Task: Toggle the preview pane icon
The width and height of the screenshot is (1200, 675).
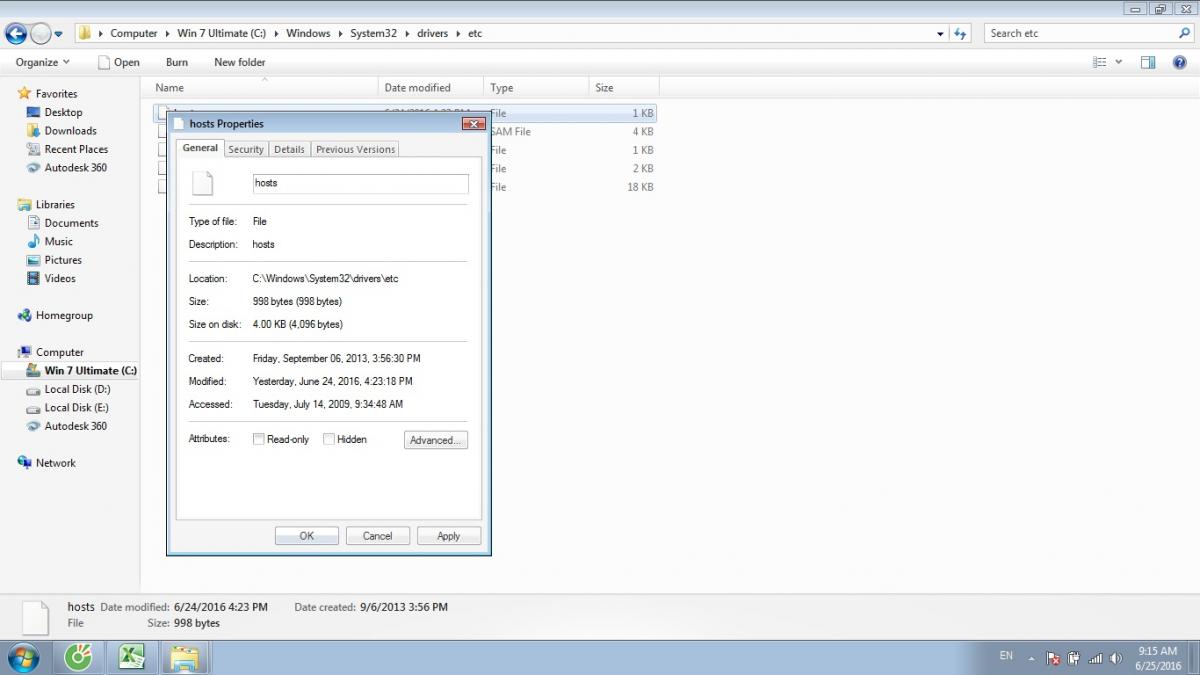Action: [x=1148, y=62]
